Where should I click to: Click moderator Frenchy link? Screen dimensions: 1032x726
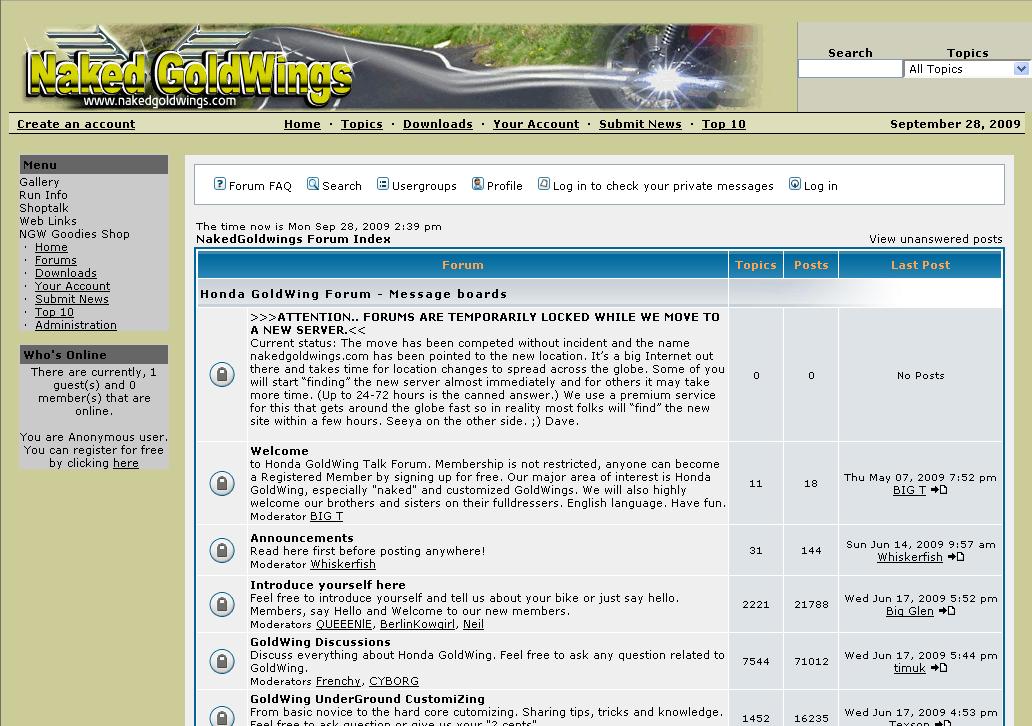point(338,681)
